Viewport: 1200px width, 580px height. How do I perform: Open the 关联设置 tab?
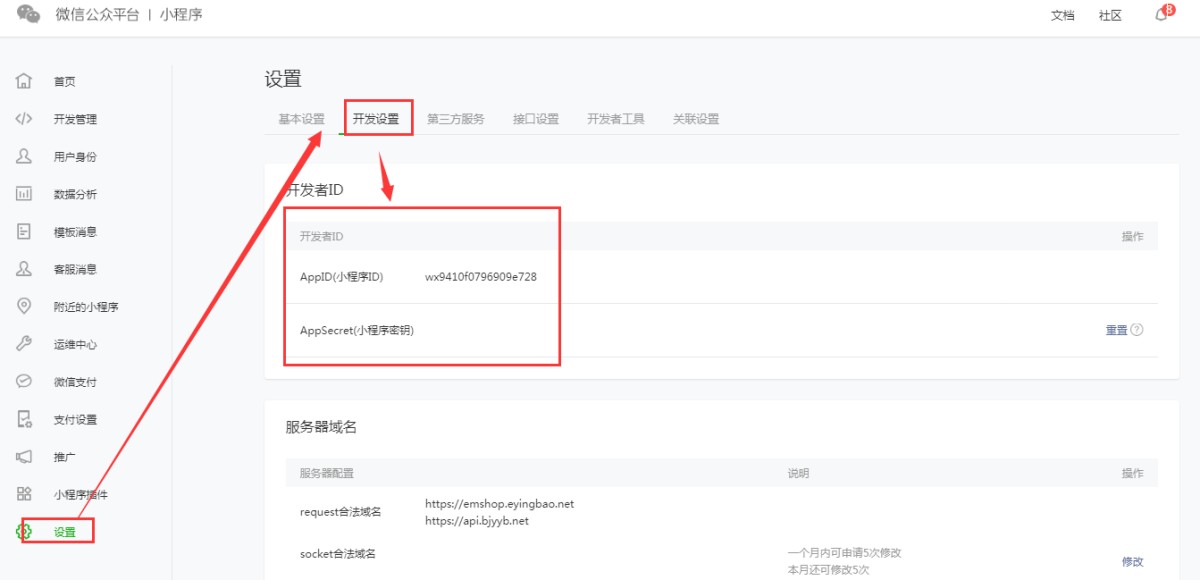coord(695,119)
